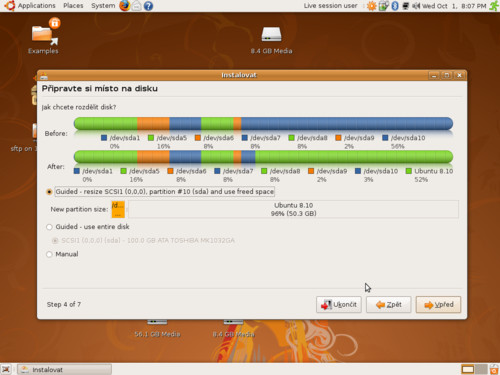Viewport: 500px width, 375px height.
Task: Click the Ubuntu 8.10 green swatch in After legend
Action: pyautogui.click(x=409, y=171)
